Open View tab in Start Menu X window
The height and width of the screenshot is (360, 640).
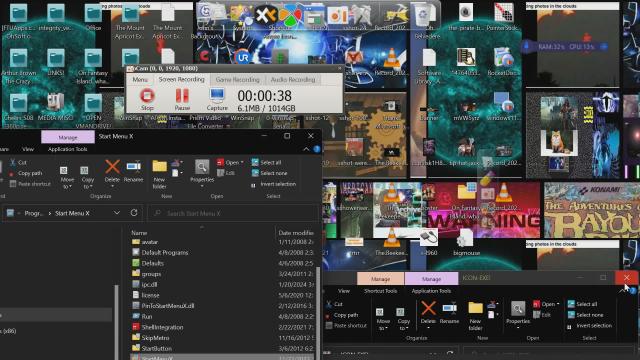click(28, 149)
